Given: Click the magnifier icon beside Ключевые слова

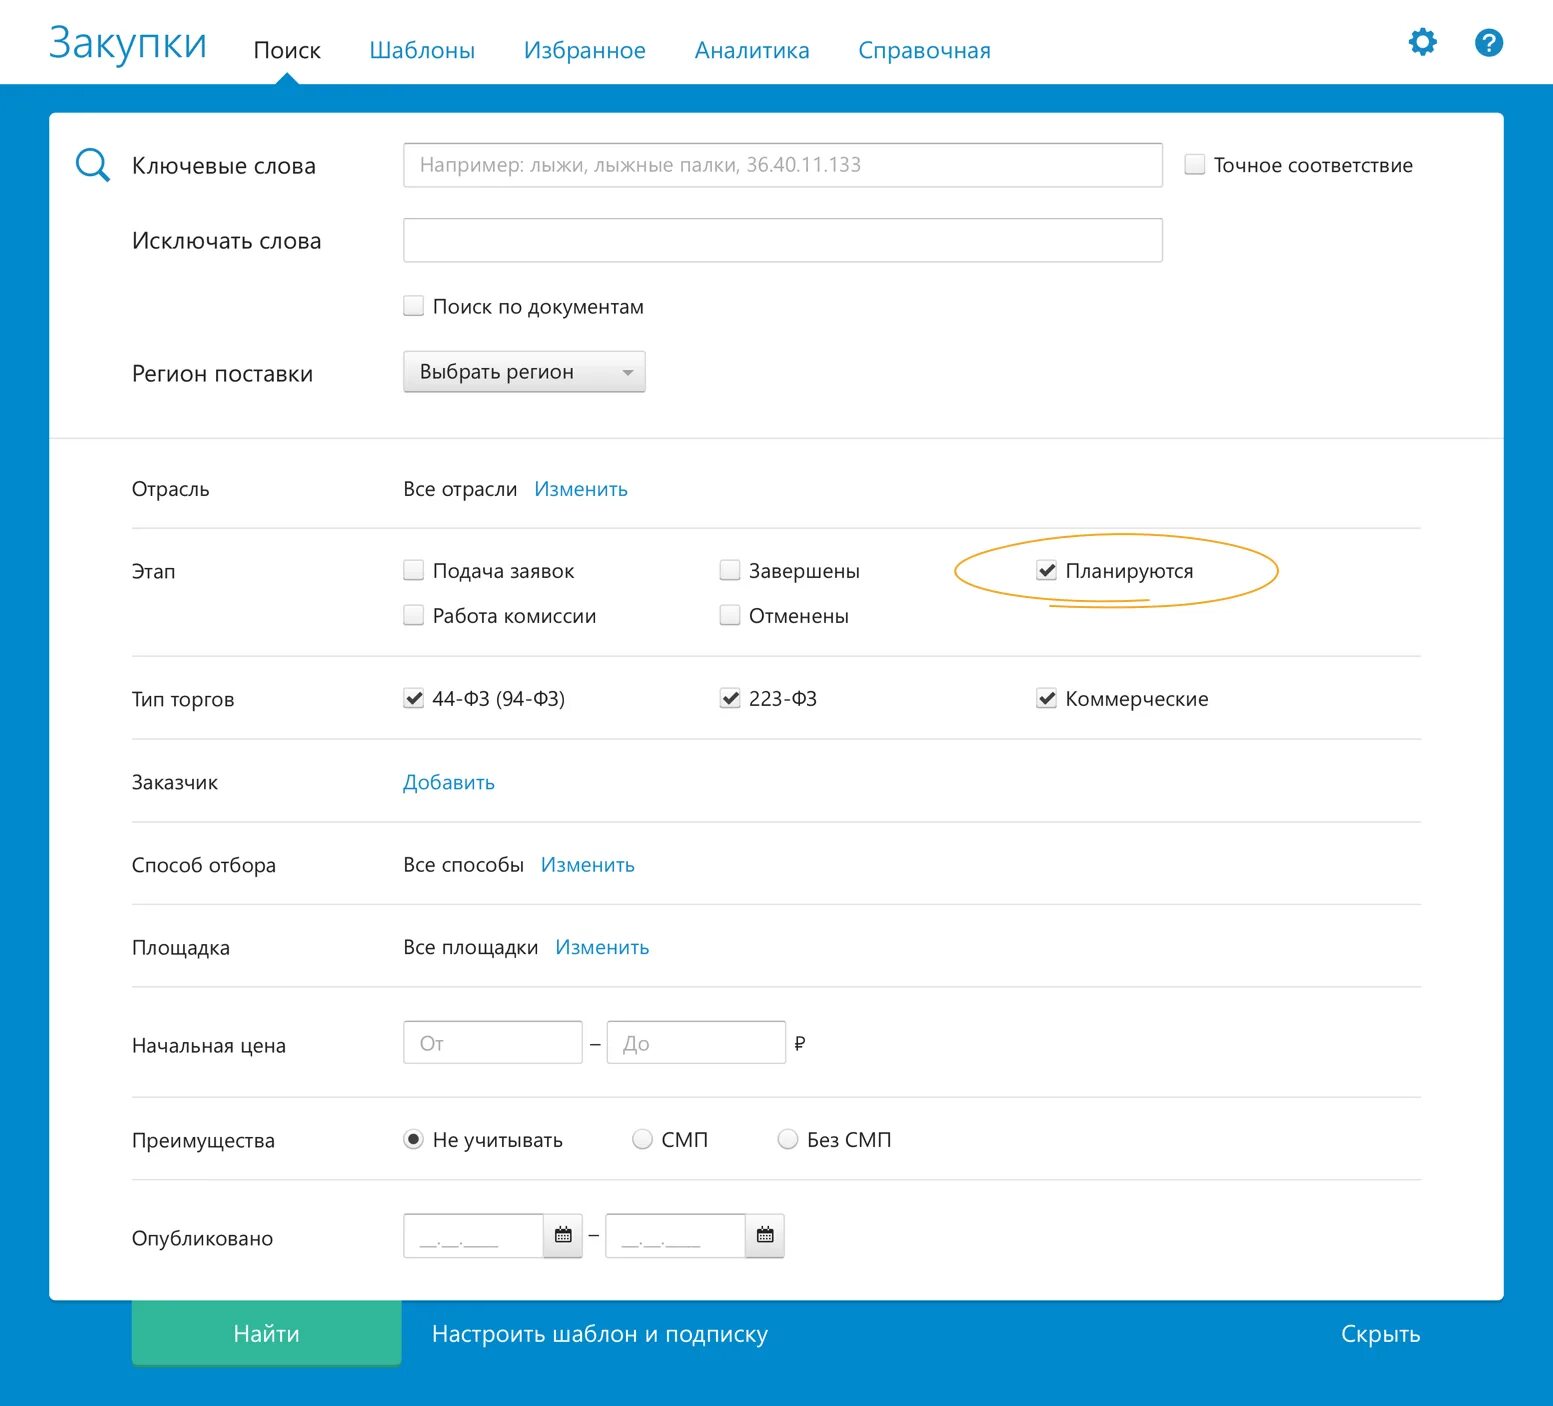Looking at the screenshot, I should tap(93, 165).
